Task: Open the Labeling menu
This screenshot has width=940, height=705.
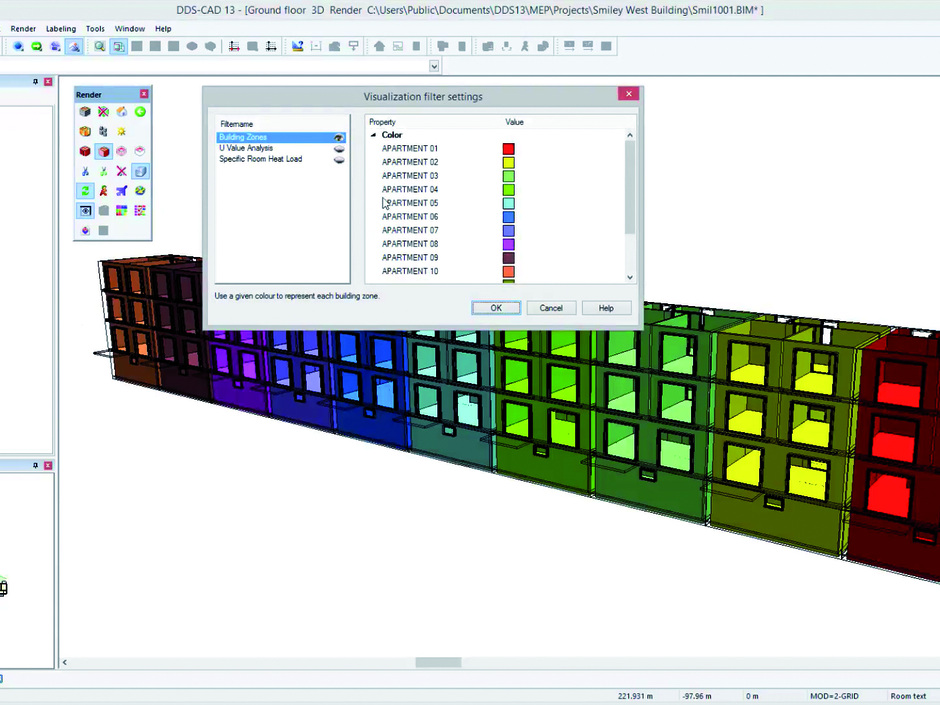Action: 61,28
